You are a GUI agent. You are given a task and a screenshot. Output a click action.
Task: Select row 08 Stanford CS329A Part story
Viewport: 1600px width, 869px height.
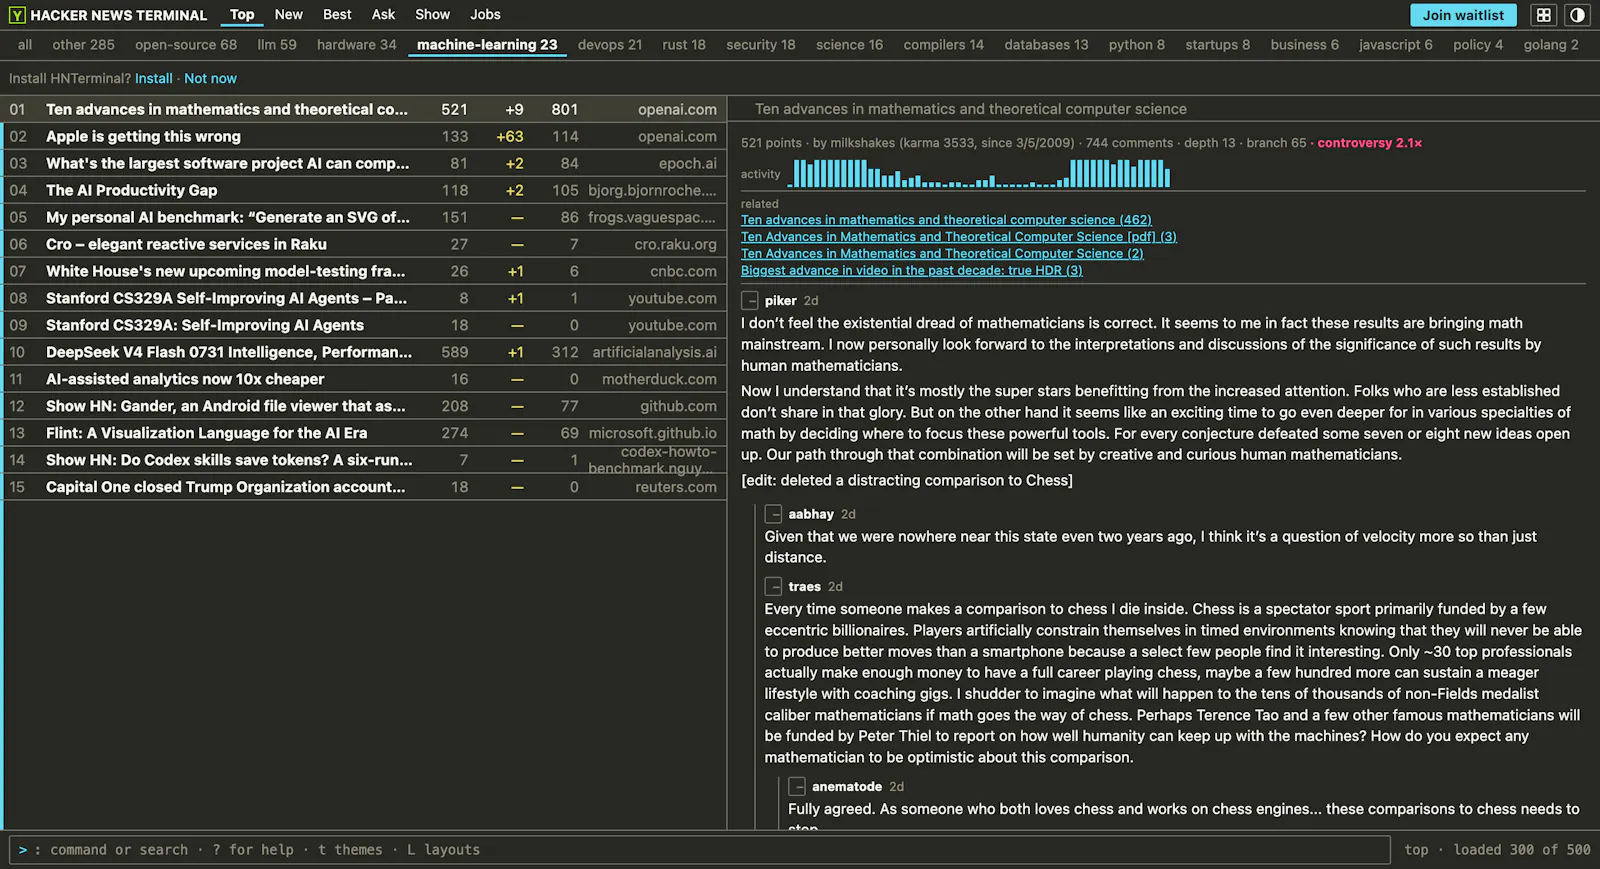coord(364,298)
